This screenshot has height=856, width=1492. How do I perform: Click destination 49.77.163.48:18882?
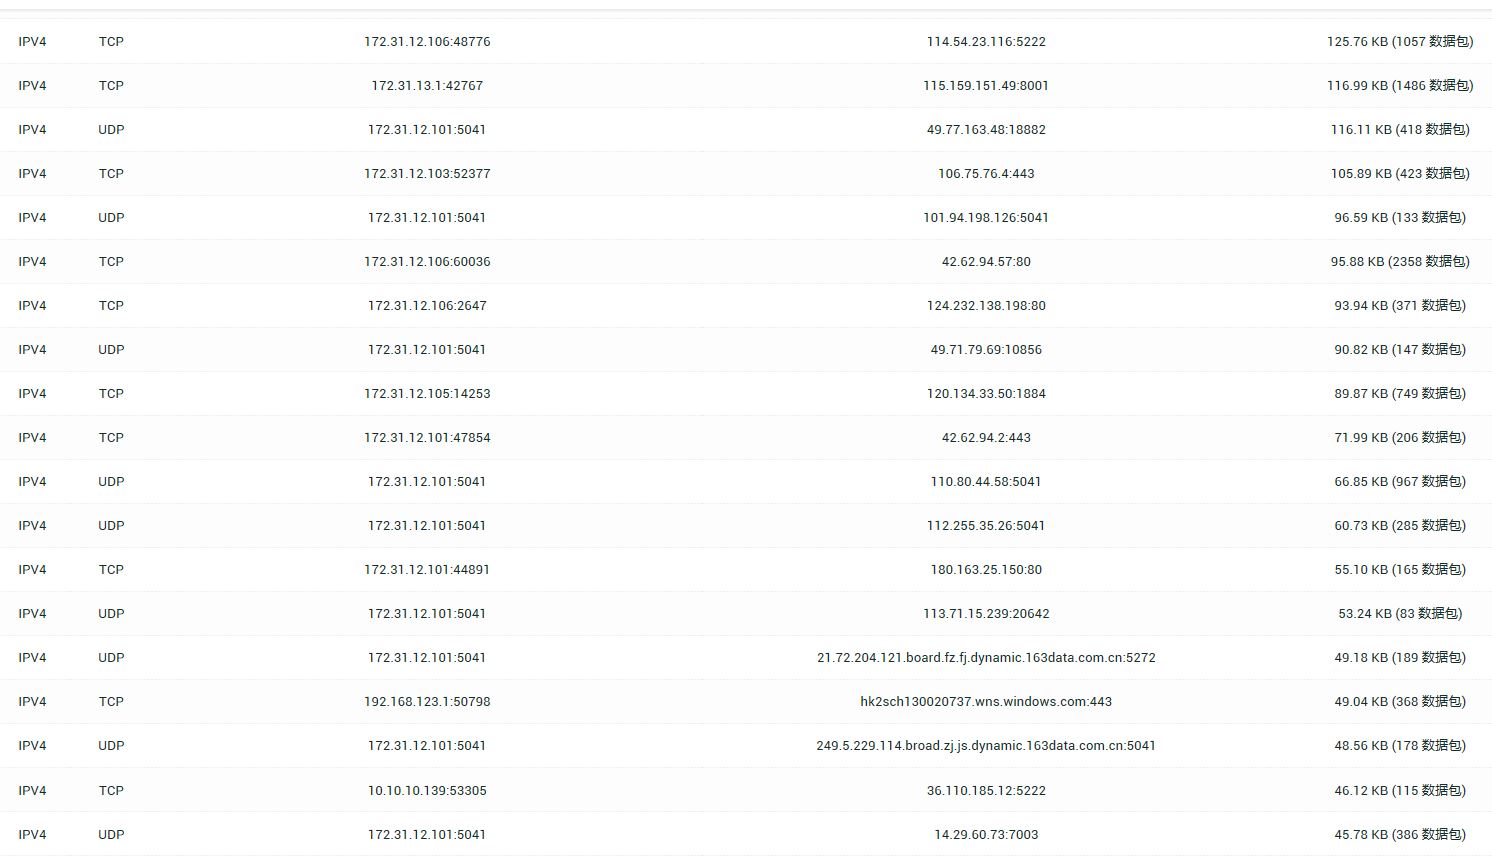pos(986,130)
